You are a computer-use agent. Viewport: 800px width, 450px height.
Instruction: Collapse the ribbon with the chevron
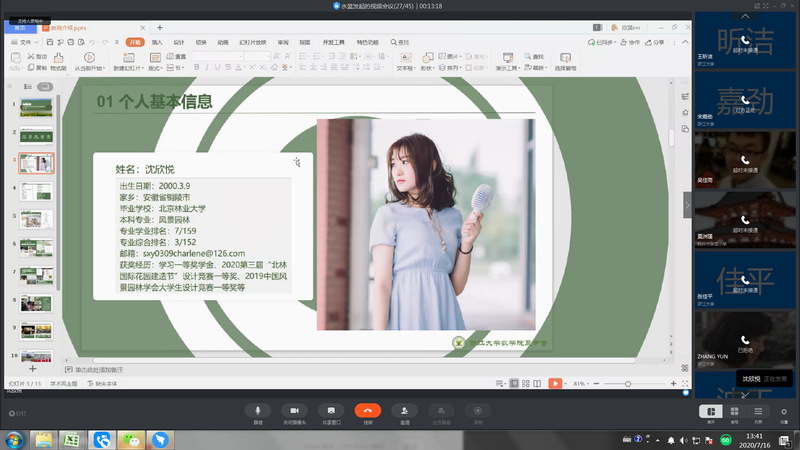(685, 42)
